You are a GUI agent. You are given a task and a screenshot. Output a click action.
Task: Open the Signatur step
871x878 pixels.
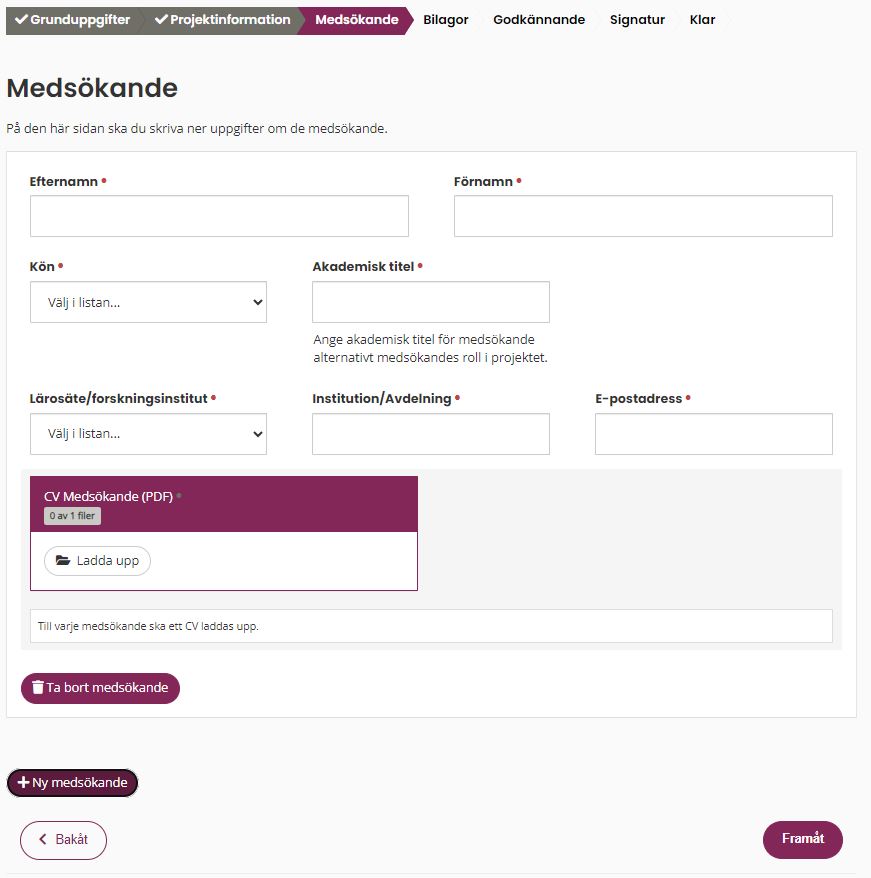coord(637,20)
